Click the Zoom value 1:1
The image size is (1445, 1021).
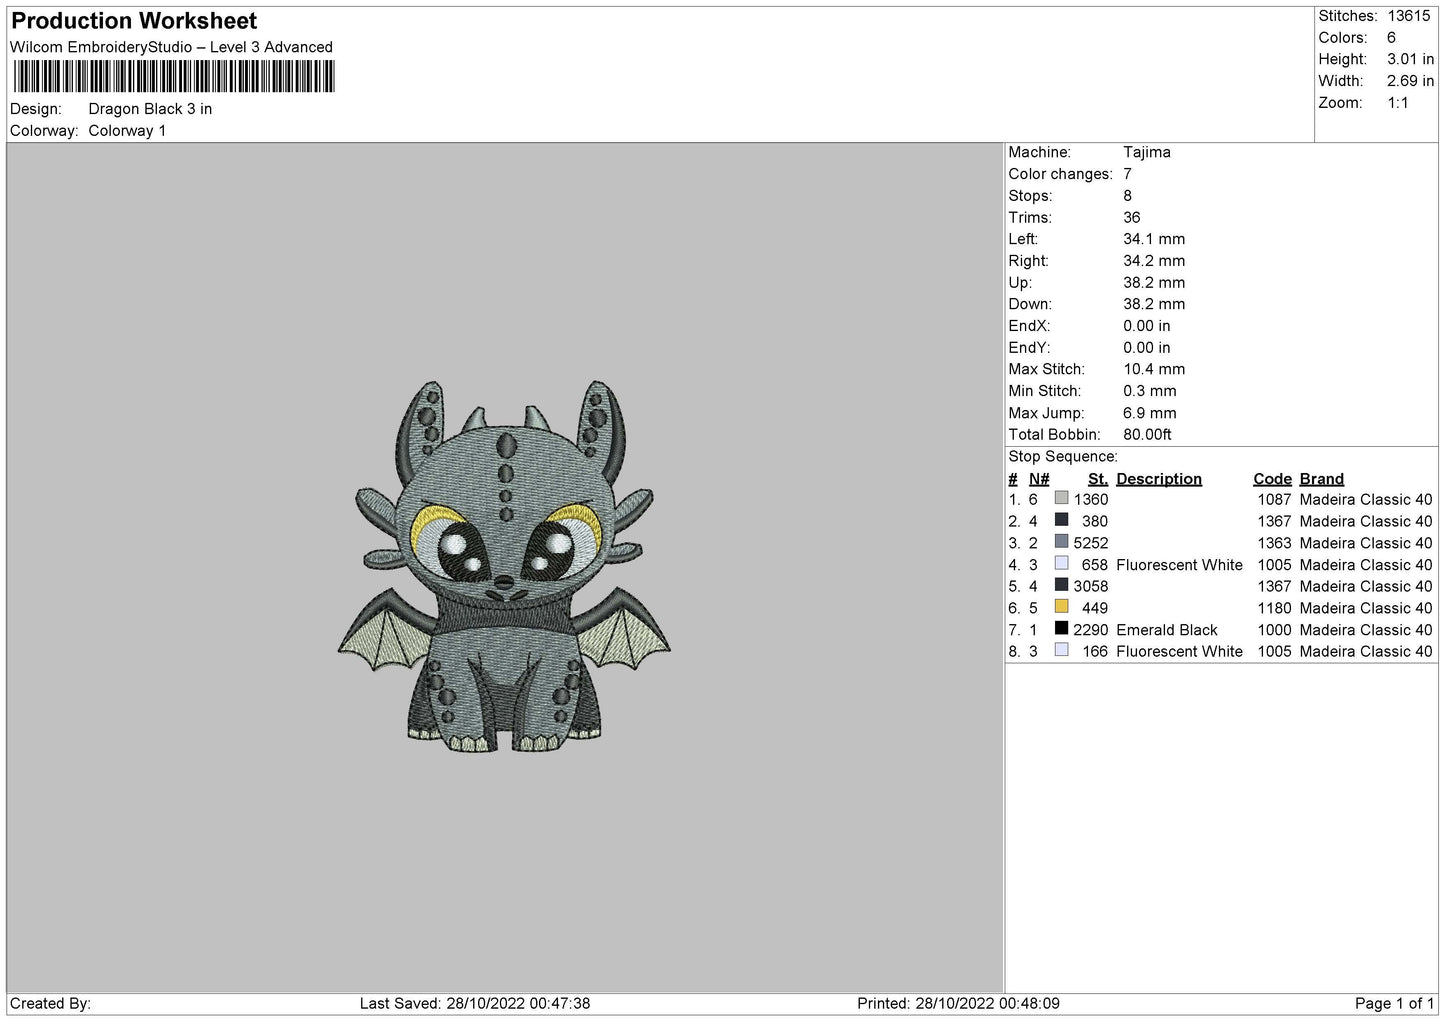pyautogui.click(x=1397, y=103)
